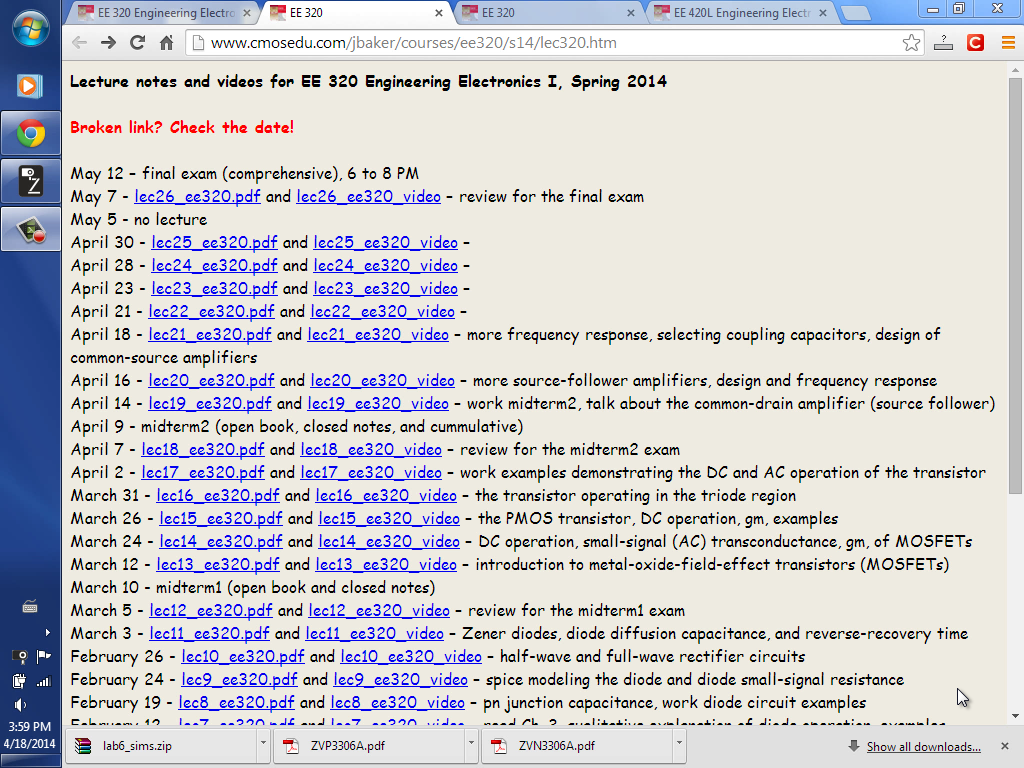The width and height of the screenshot is (1024, 768).
Task: Open the Z application in taskbar
Action: pos(31,181)
